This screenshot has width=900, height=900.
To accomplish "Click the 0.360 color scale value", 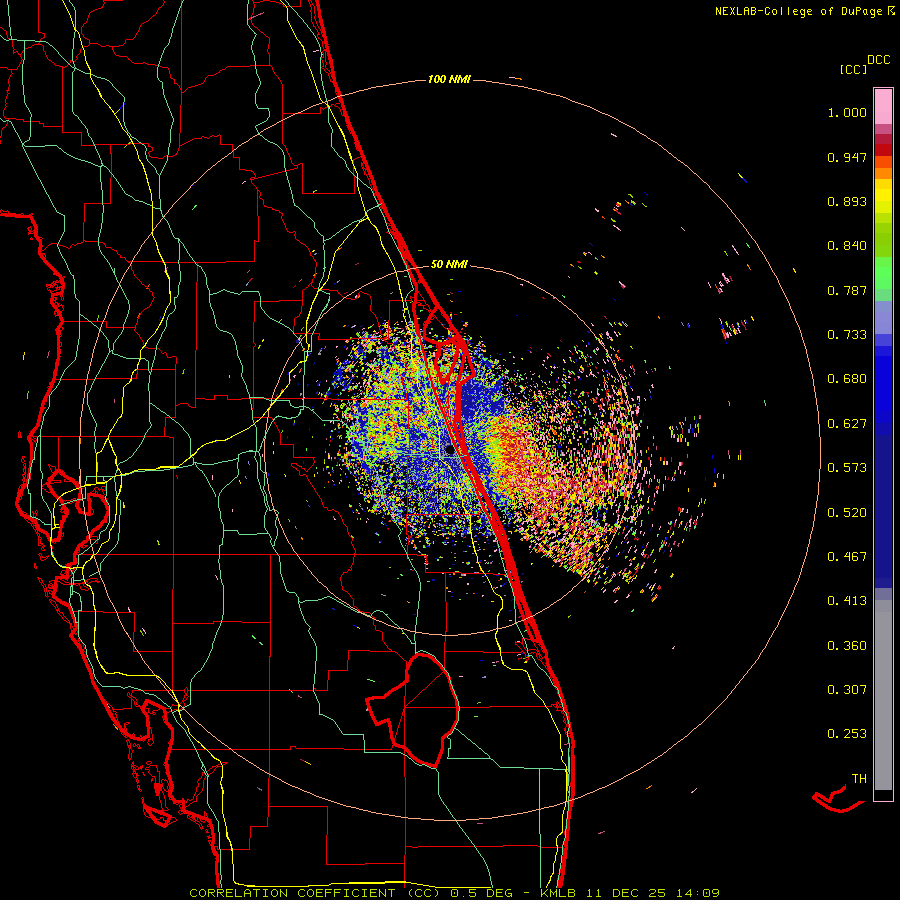I will pos(847,646).
